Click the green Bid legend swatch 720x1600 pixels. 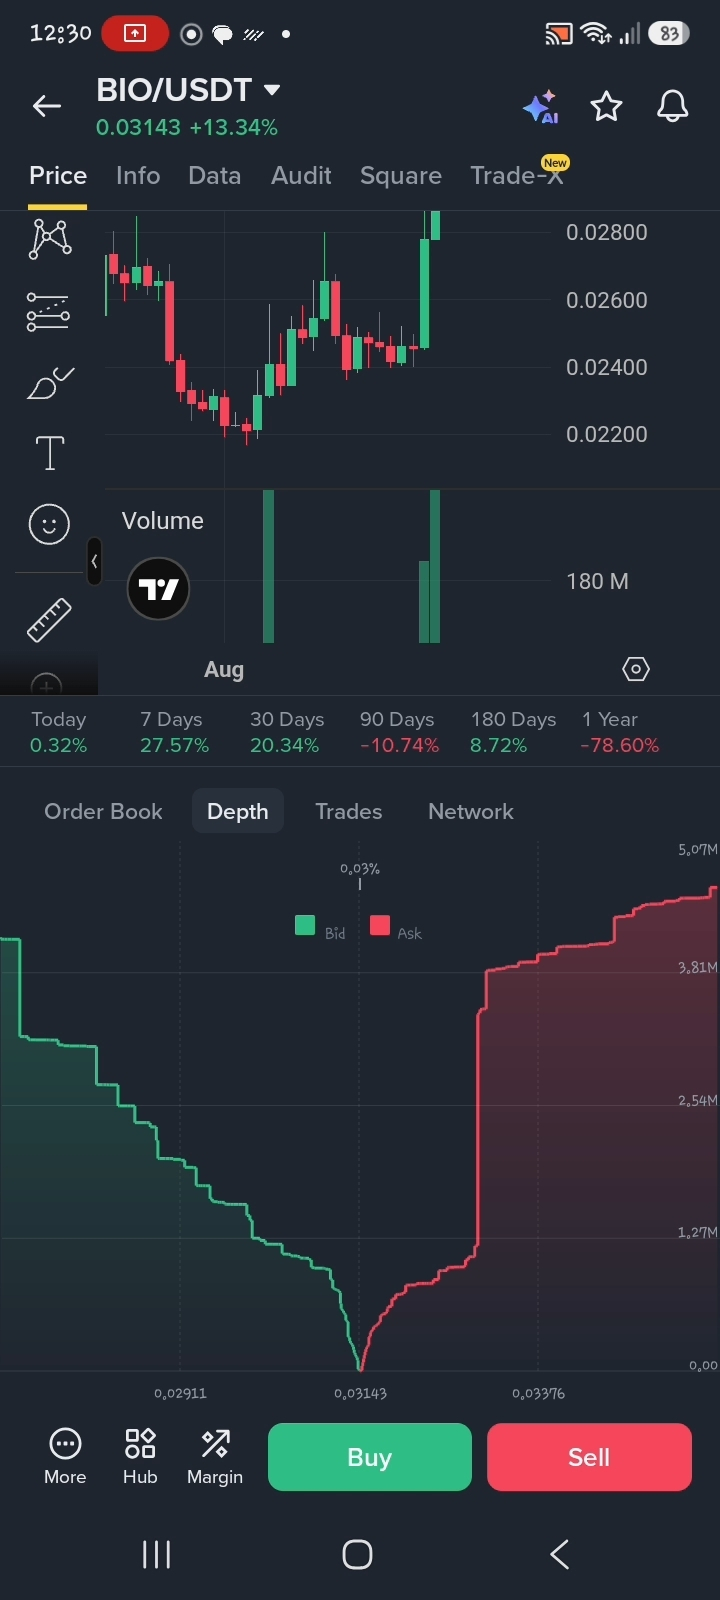click(305, 925)
